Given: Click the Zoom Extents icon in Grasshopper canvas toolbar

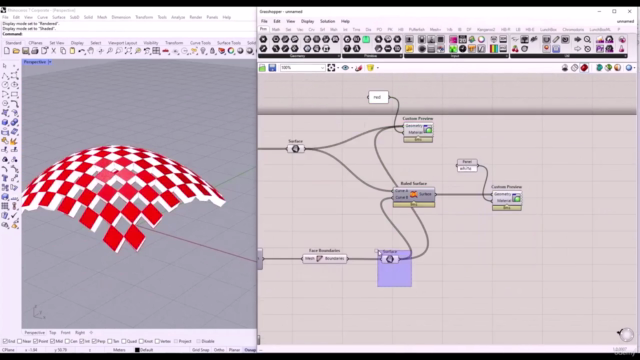Looking at the screenshot, I should coord(331,68).
